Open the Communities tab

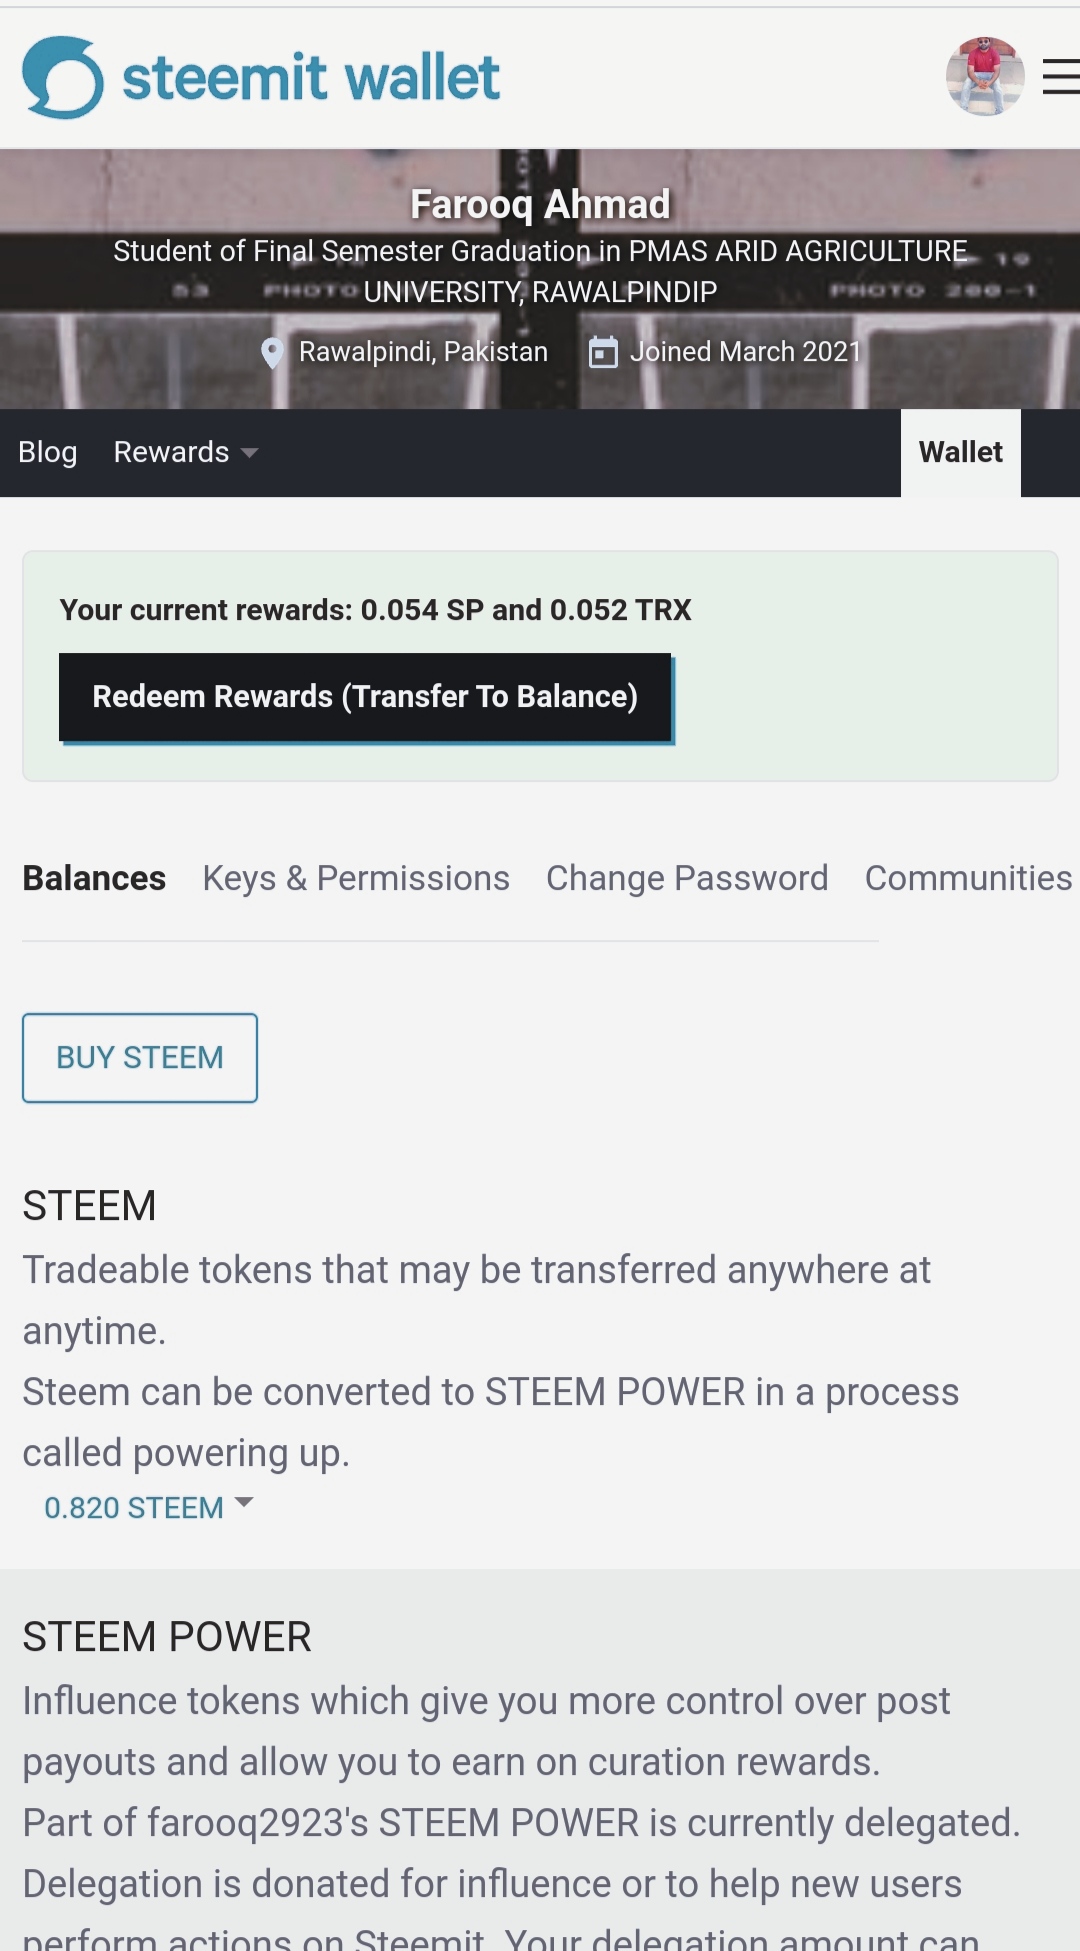pos(968,878)
